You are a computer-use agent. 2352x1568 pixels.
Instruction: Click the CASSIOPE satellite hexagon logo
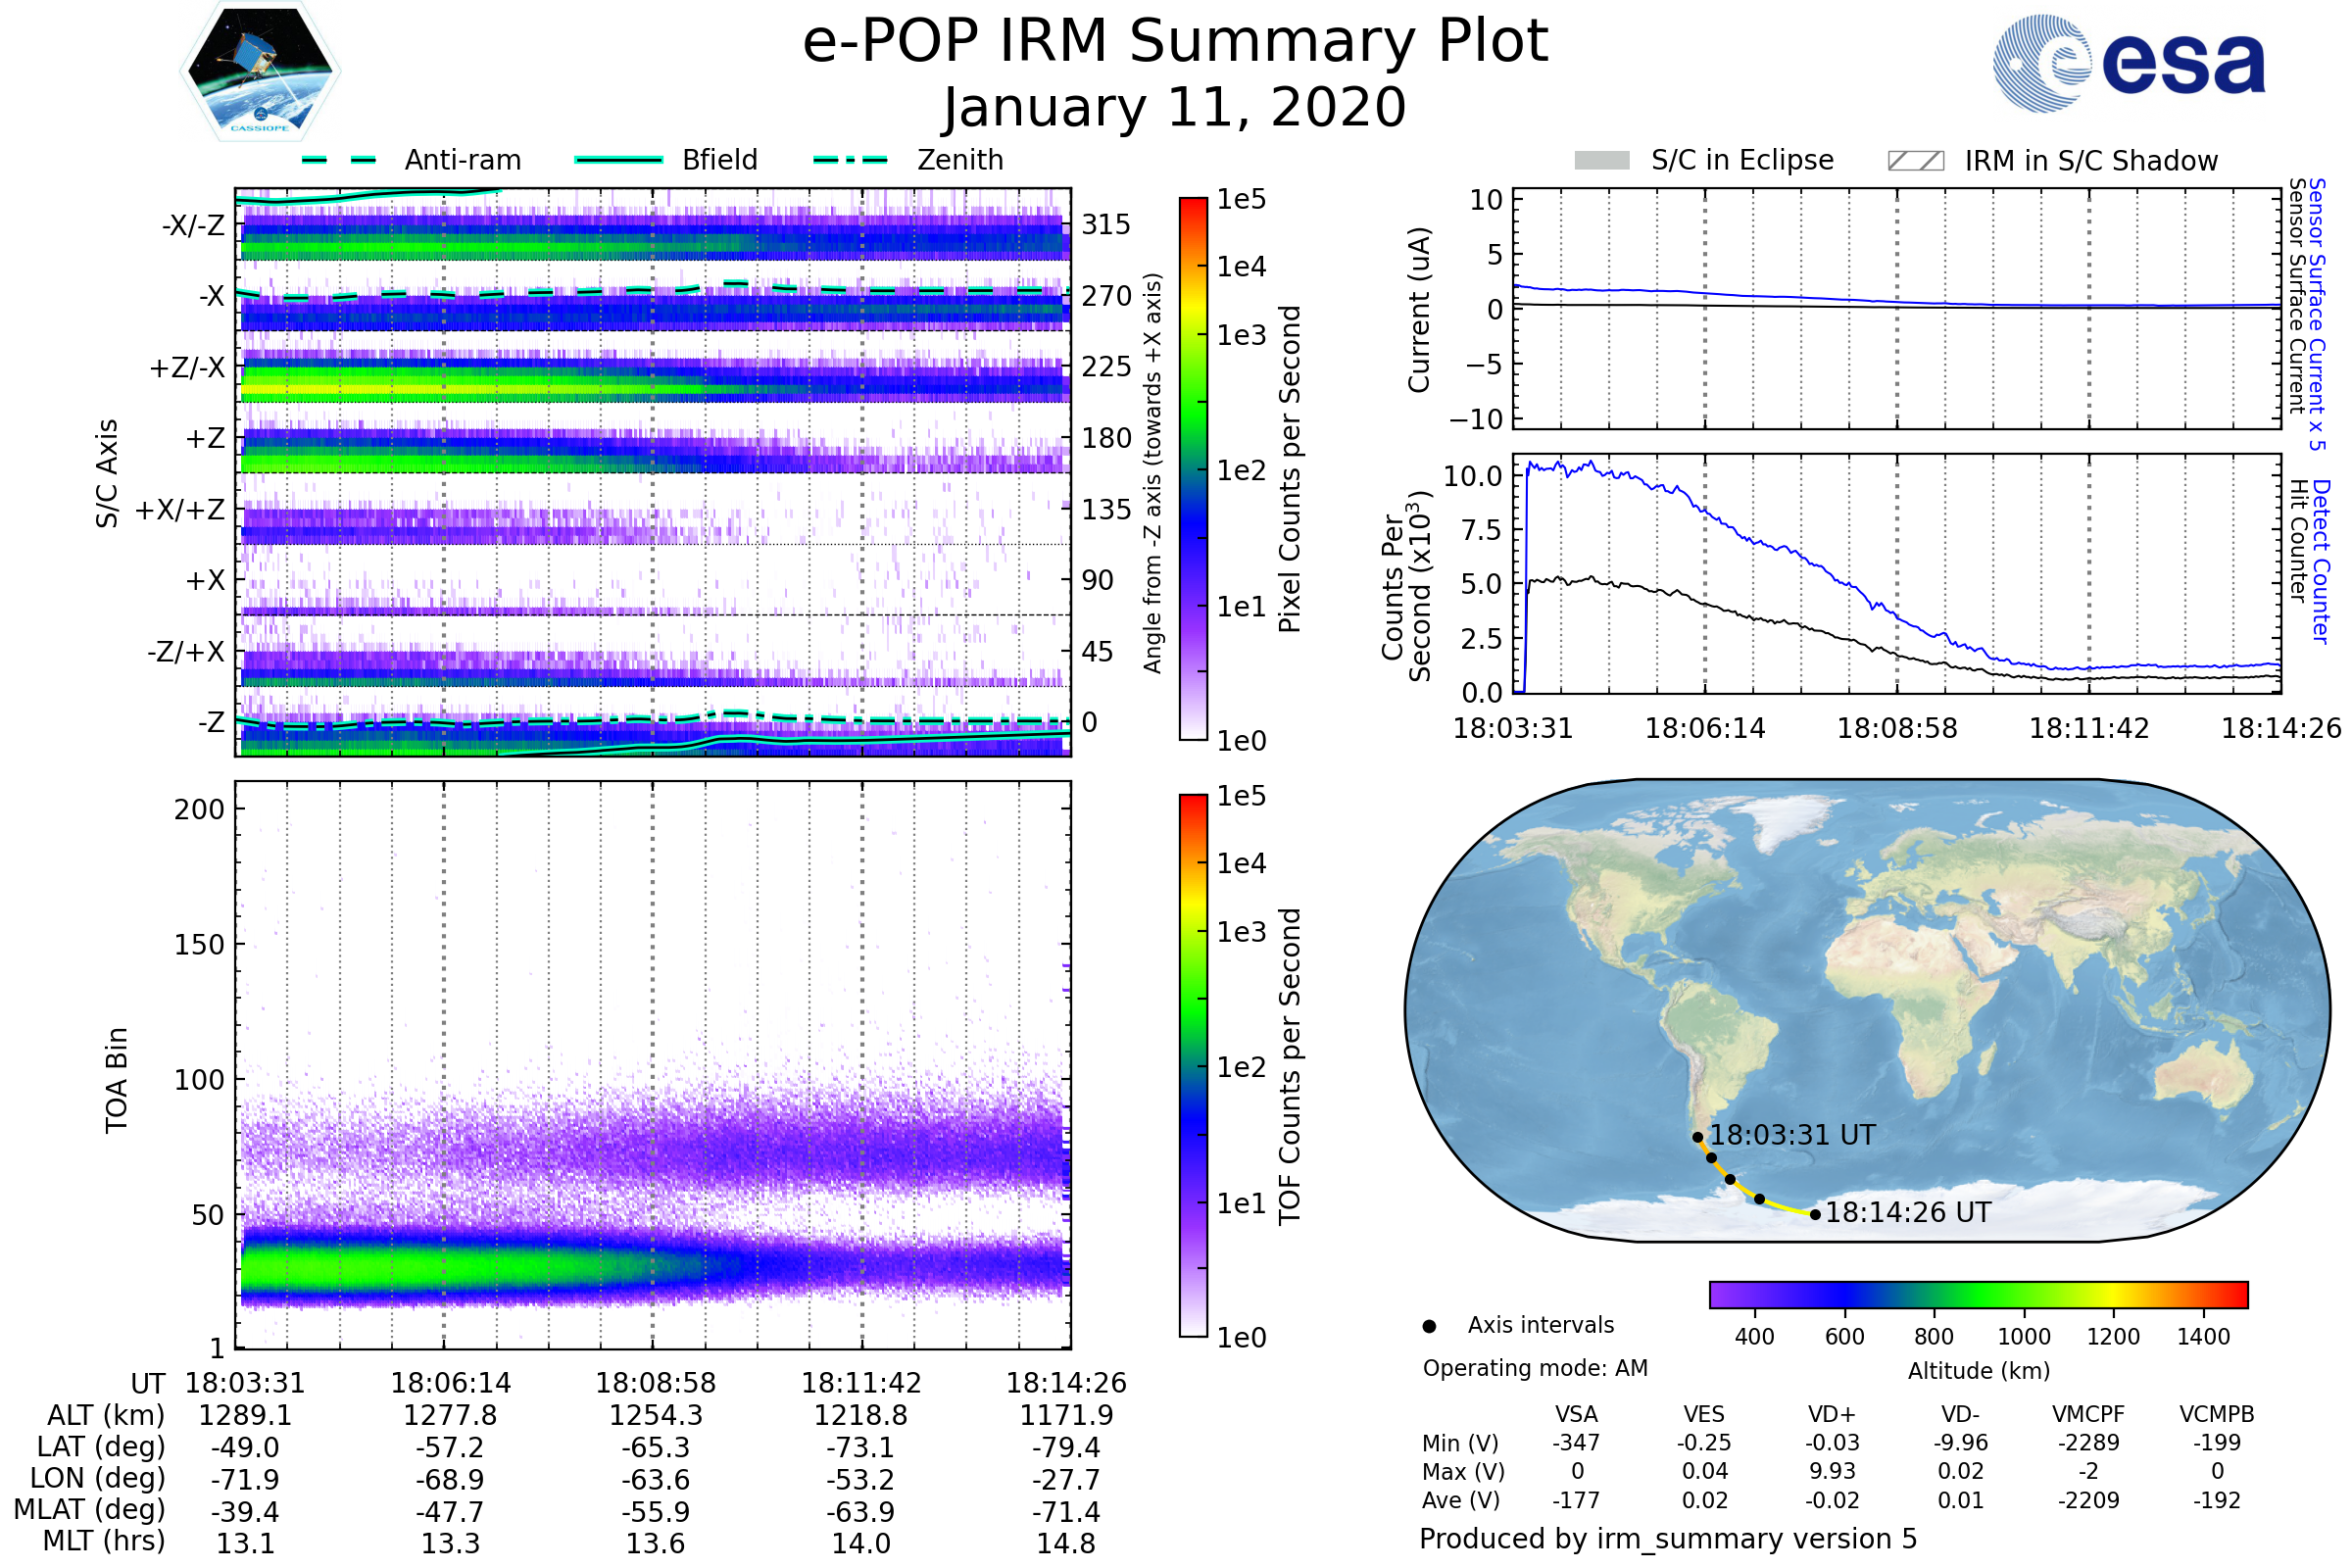260,72
